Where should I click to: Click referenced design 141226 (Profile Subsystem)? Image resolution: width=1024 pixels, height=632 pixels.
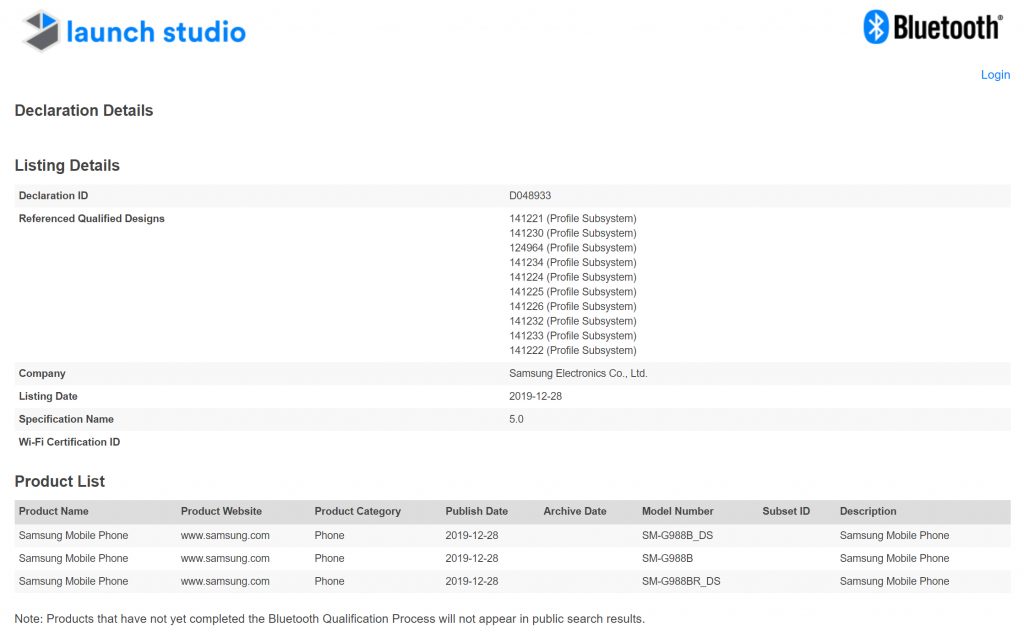(x=572, y=306)
